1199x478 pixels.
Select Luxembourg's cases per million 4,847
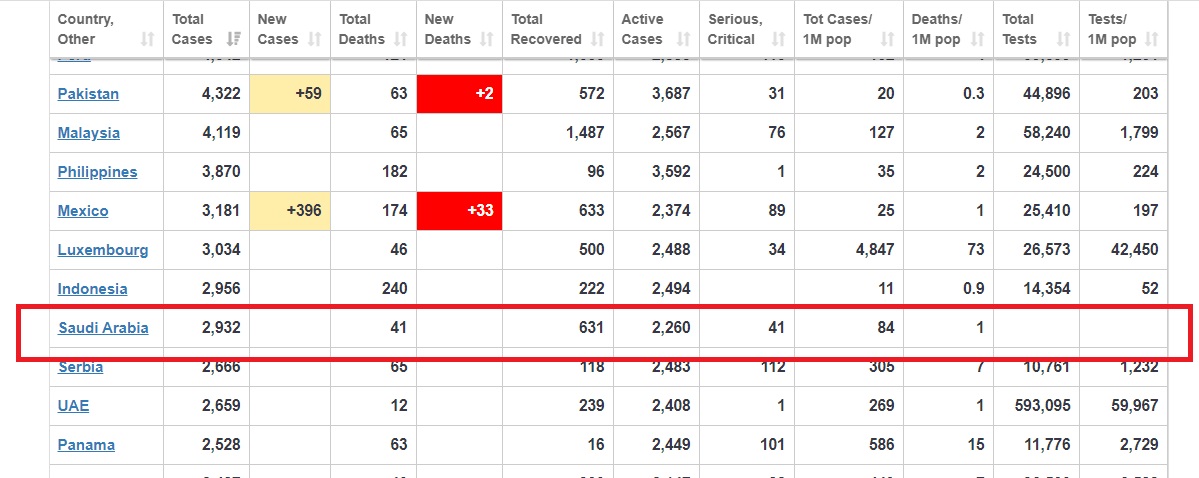874,250
